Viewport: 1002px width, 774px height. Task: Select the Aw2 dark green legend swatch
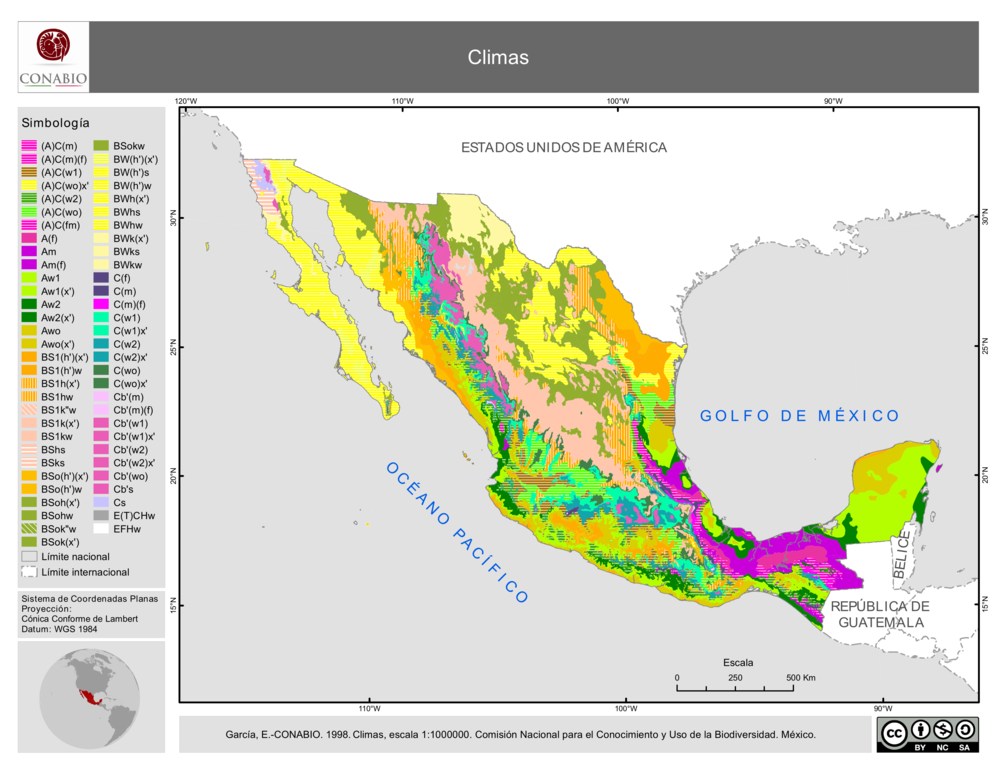pyautogui.click(x=29, y=304)
